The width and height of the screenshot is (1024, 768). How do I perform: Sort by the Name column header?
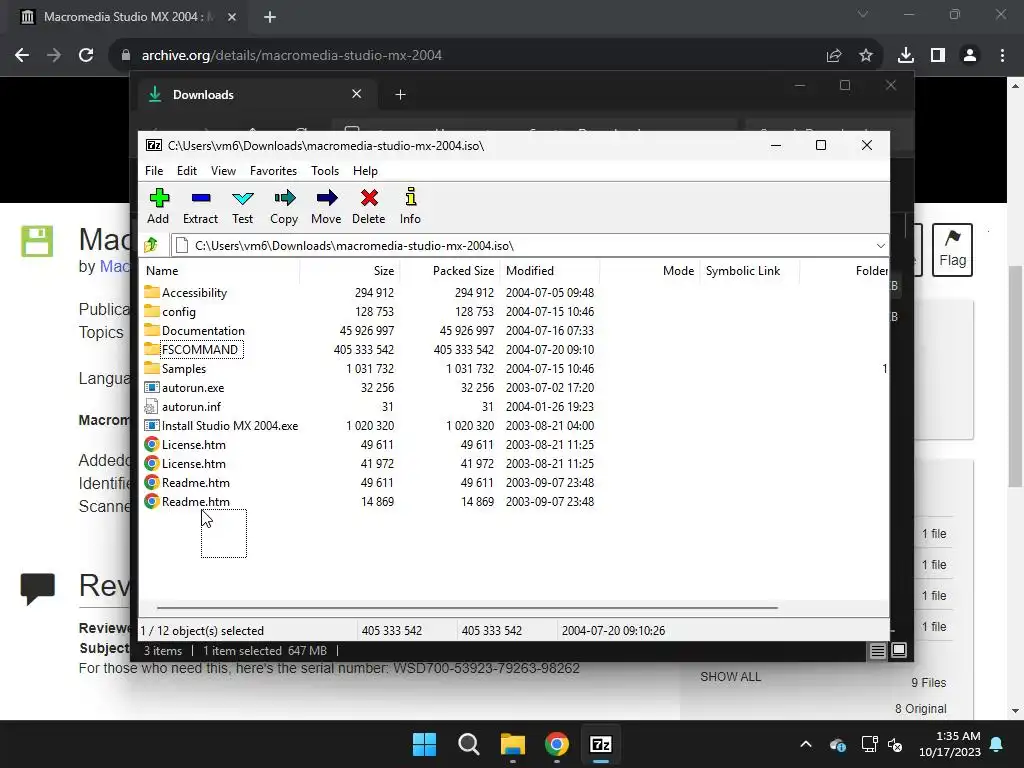(221, 270)
